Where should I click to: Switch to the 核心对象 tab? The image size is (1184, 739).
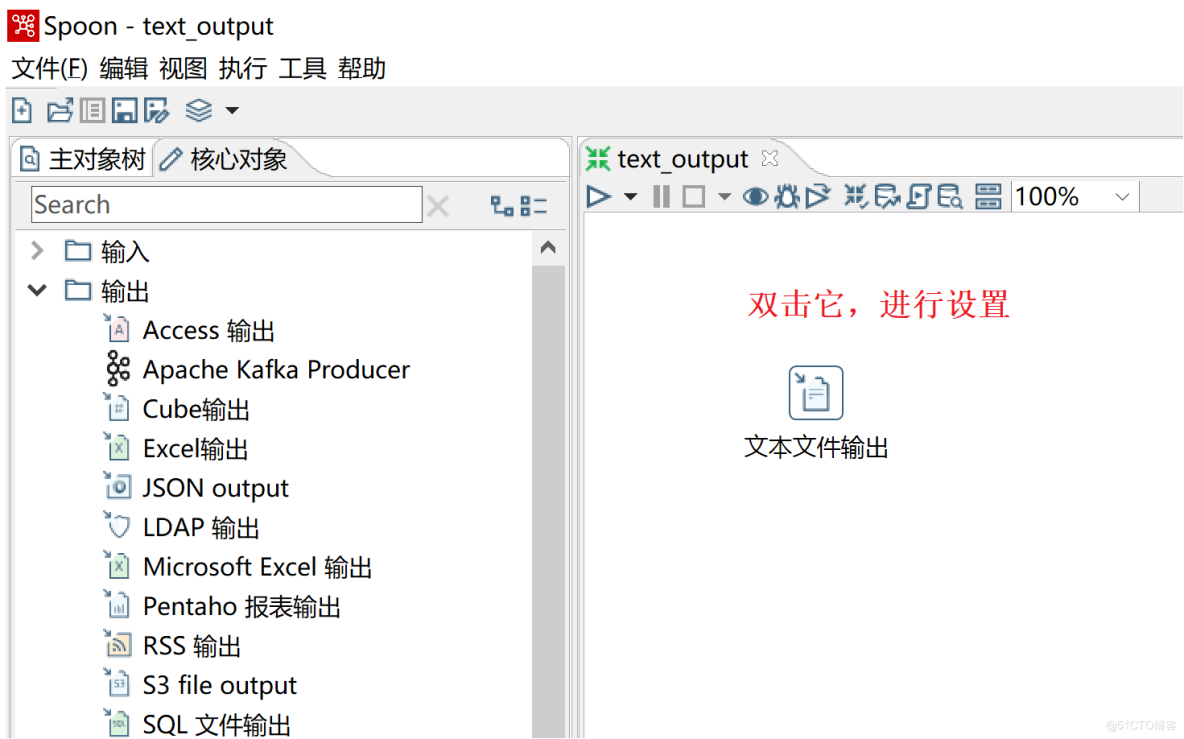[224, 159]
